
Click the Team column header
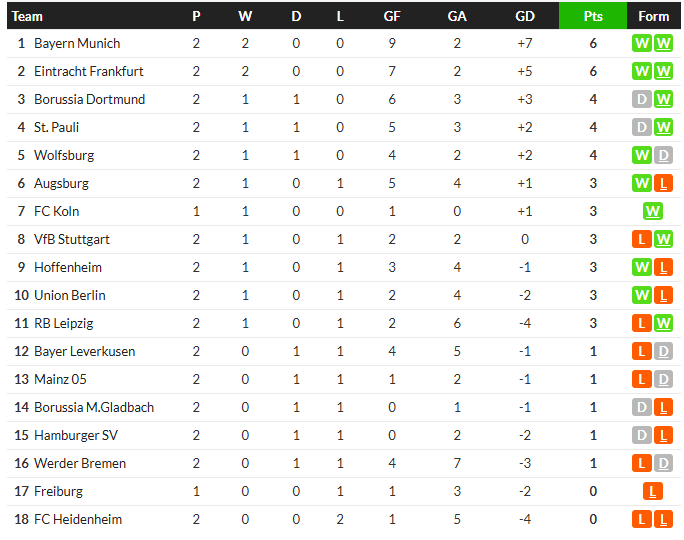[x=27, y=16]
